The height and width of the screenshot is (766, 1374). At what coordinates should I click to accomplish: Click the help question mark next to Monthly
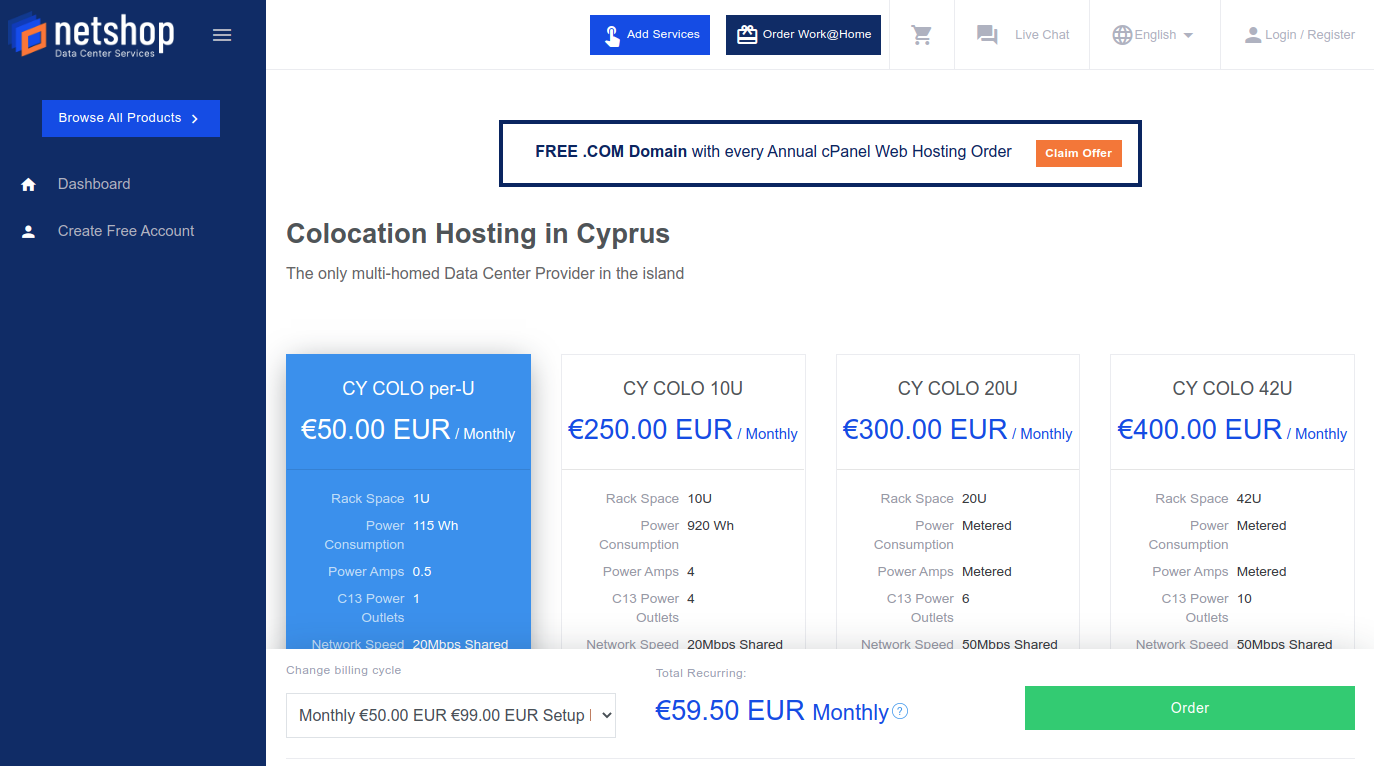(x=900, y=711)
